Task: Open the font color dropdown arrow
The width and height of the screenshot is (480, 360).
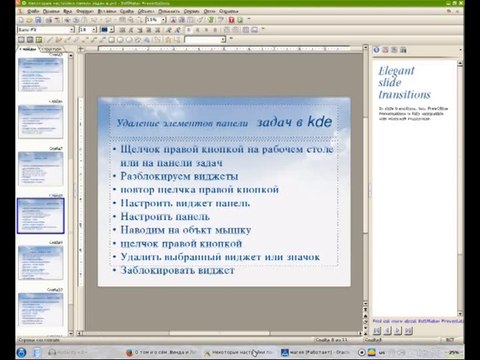Action: 112,30
